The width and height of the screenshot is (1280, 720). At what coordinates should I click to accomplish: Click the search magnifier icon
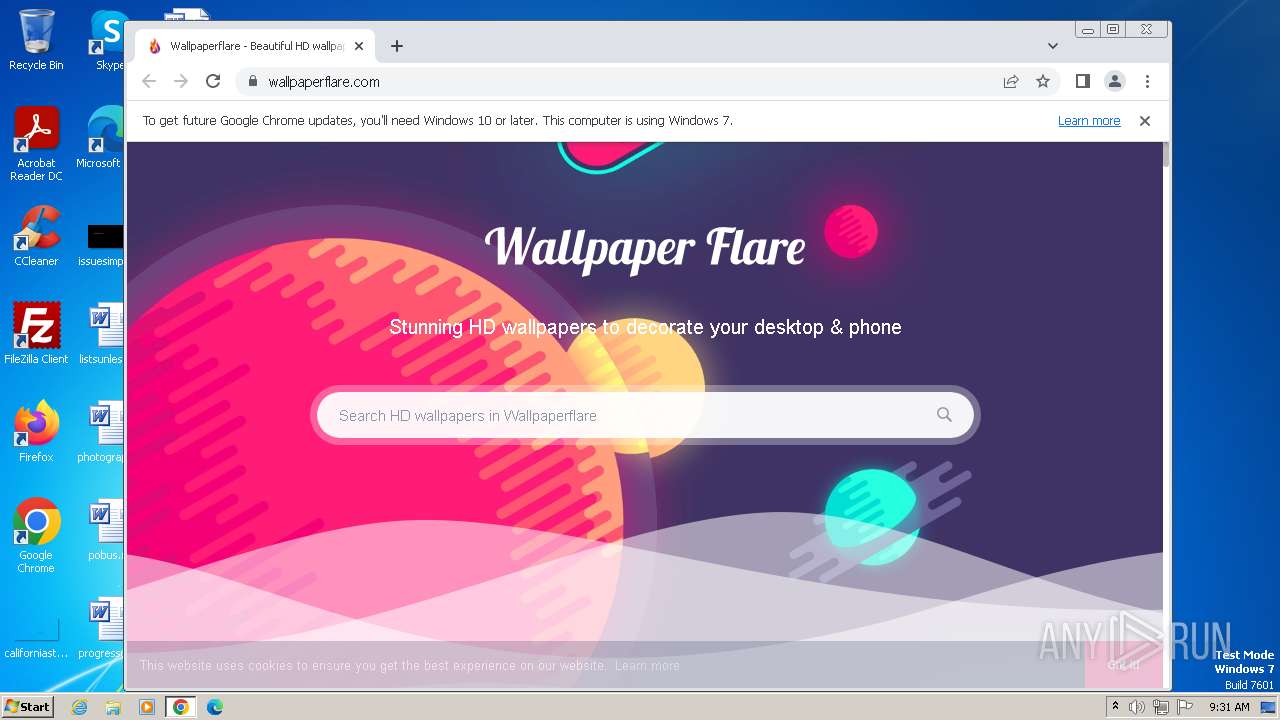[x=944, y=415]
